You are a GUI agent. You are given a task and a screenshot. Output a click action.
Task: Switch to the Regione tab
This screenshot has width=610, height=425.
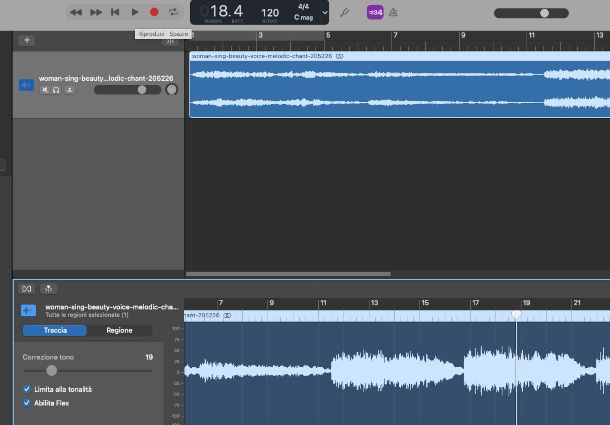click(x=119, y=330)
